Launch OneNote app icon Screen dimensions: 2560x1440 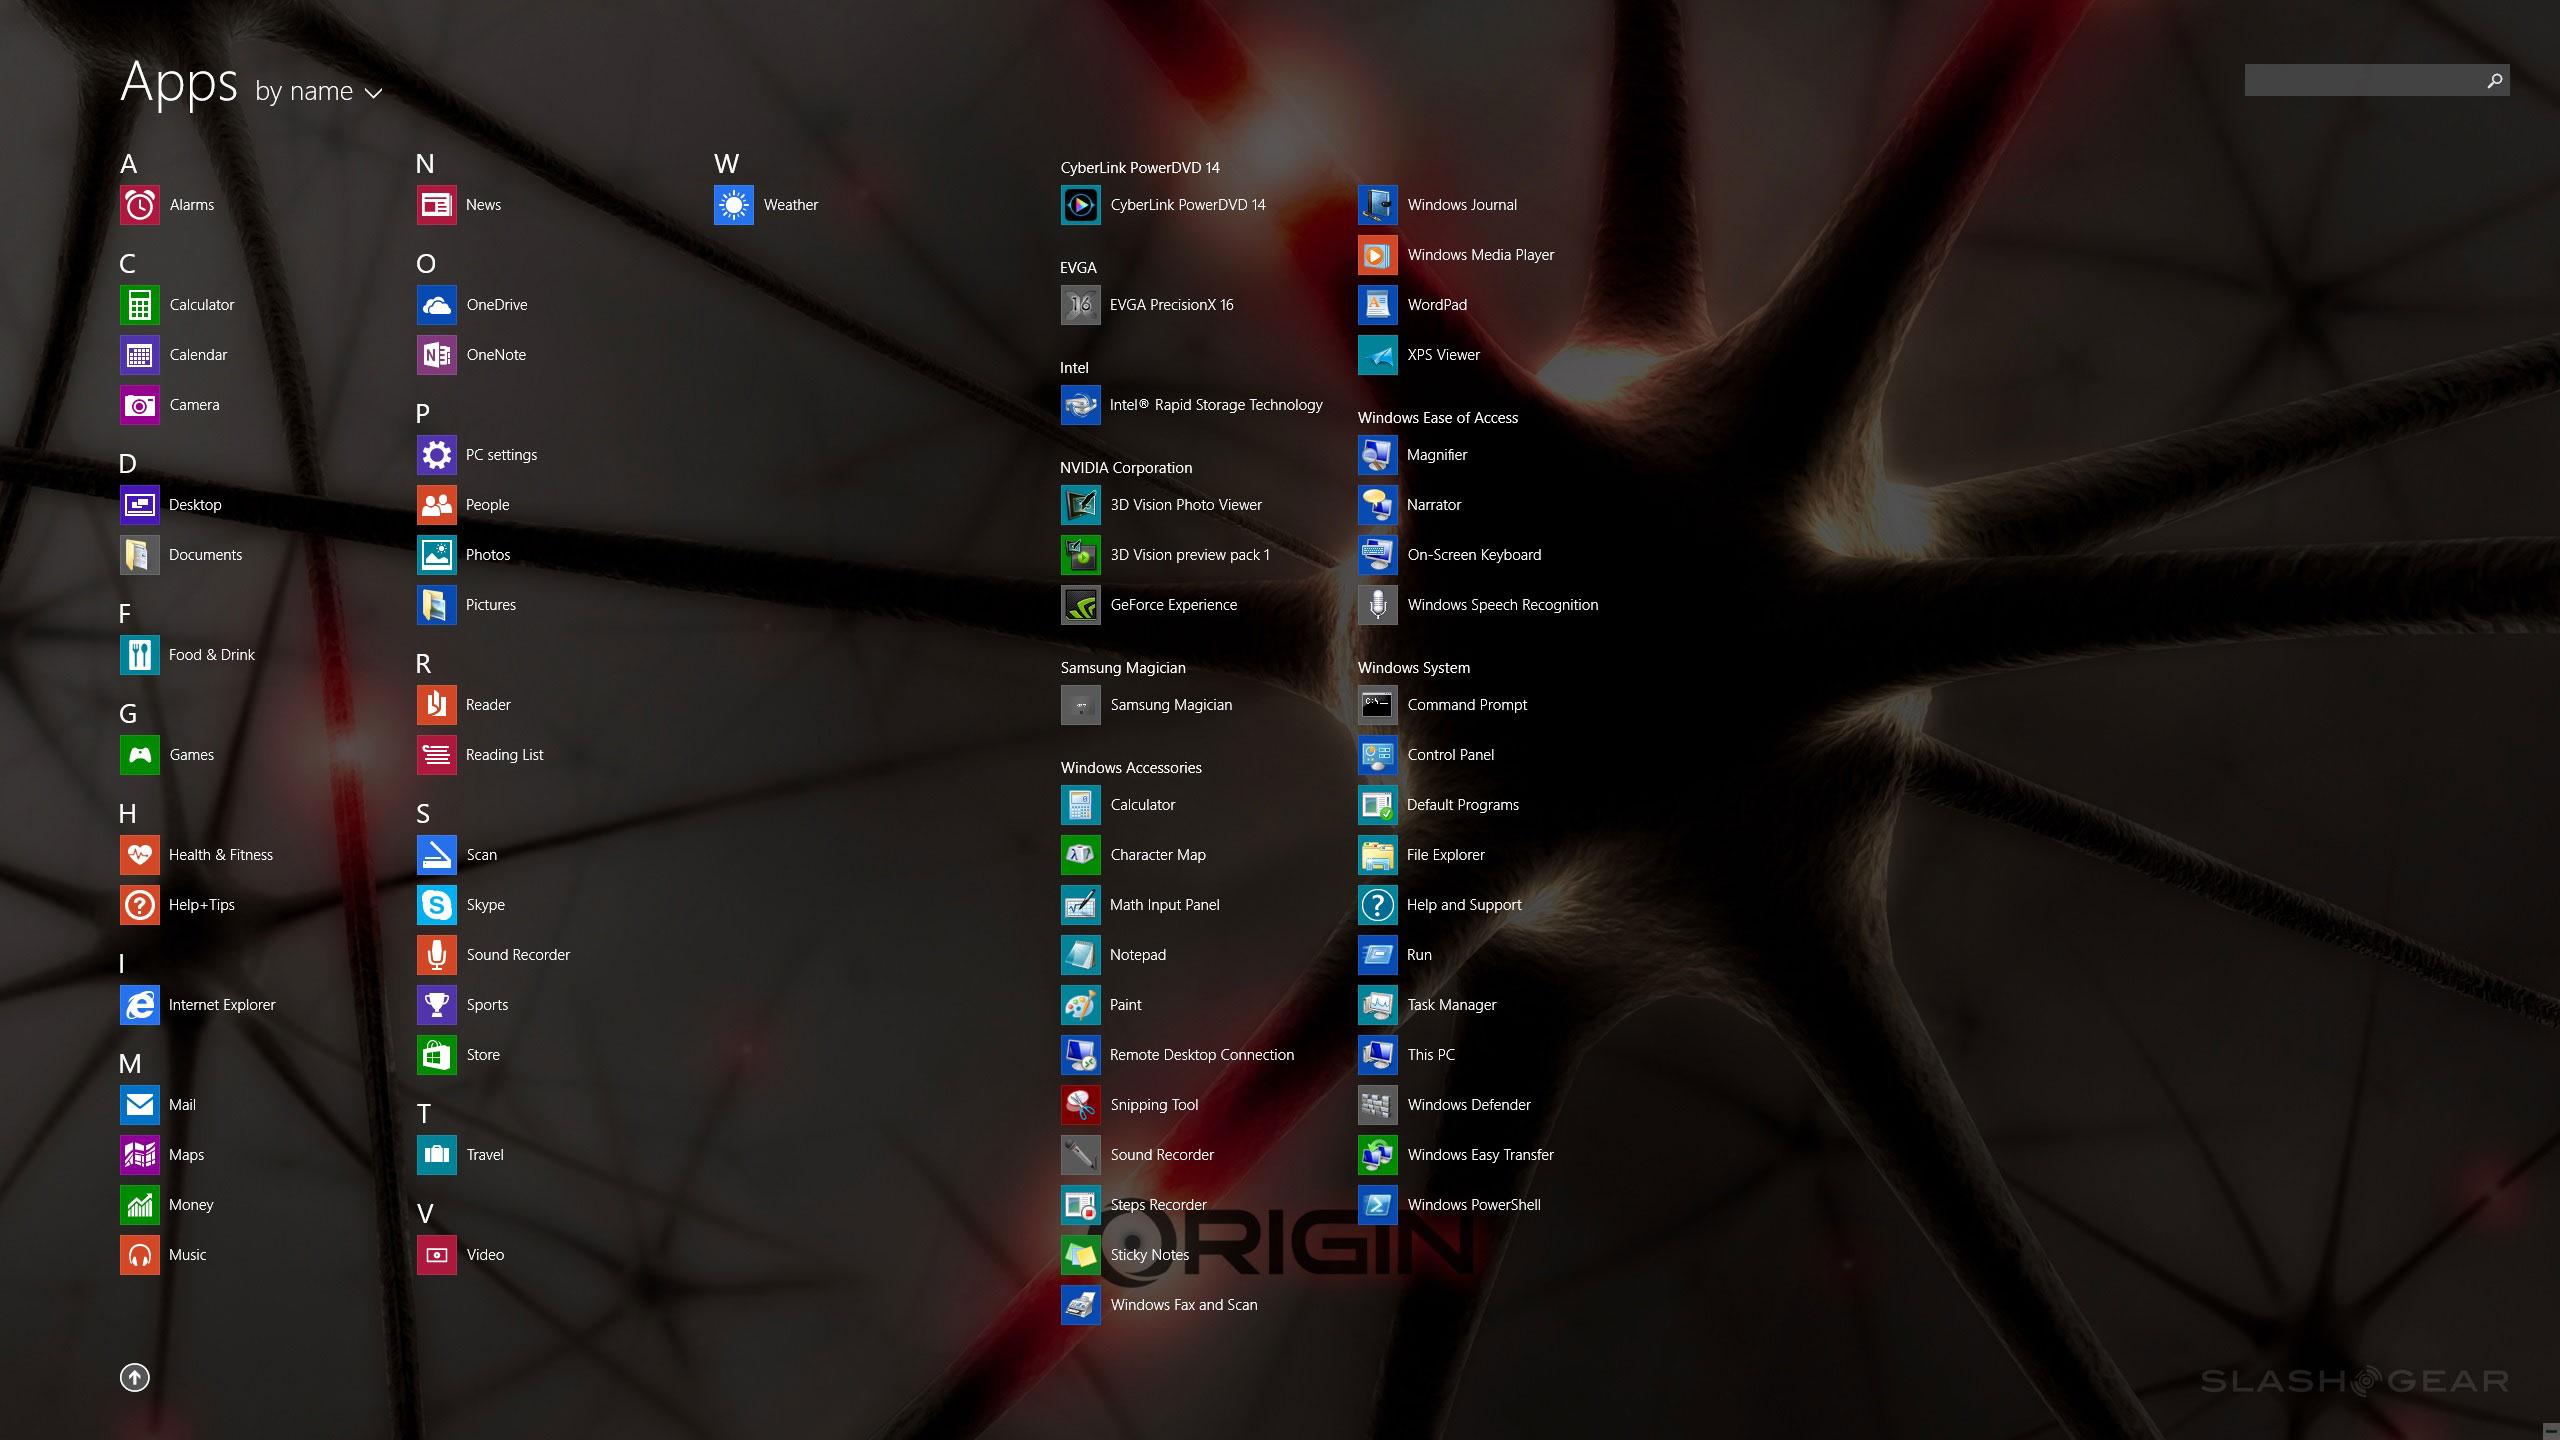coord(437,355)
